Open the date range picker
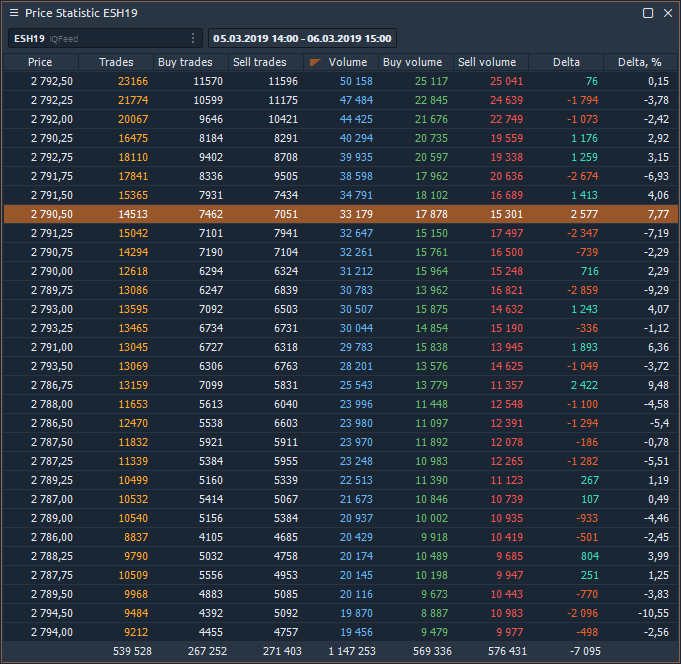681x664 pixels. pyautogui.click(x=303, y=39)
